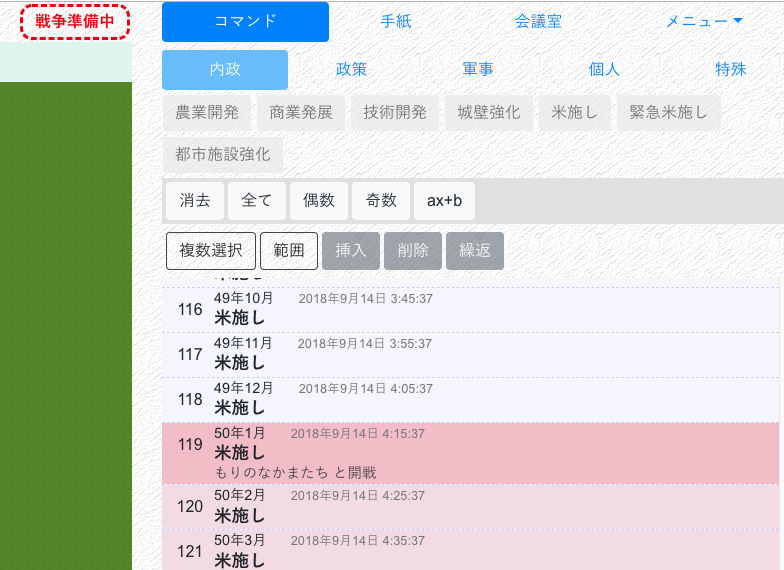
Task: Toggle 範囲 selection mode
Action: click(x=289, y=251)
